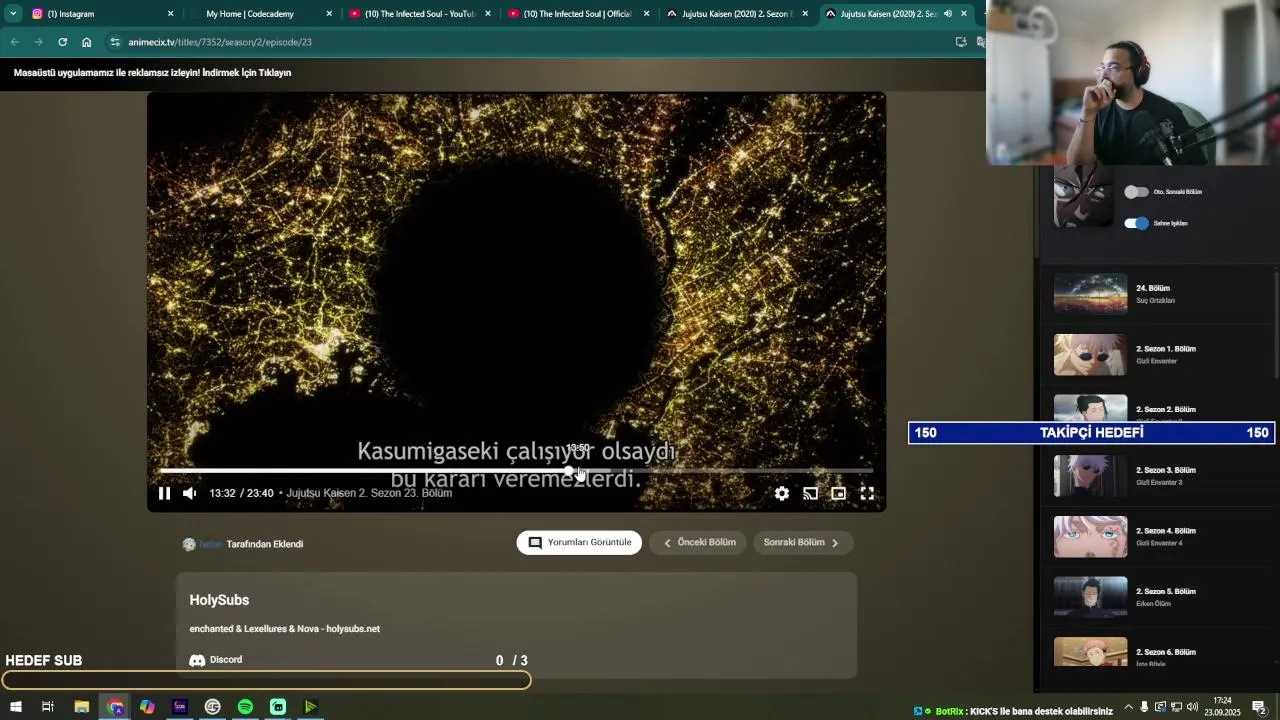
Task: Click the 2. Sezon 6. Bölüm title
Action: (1165, 652)
